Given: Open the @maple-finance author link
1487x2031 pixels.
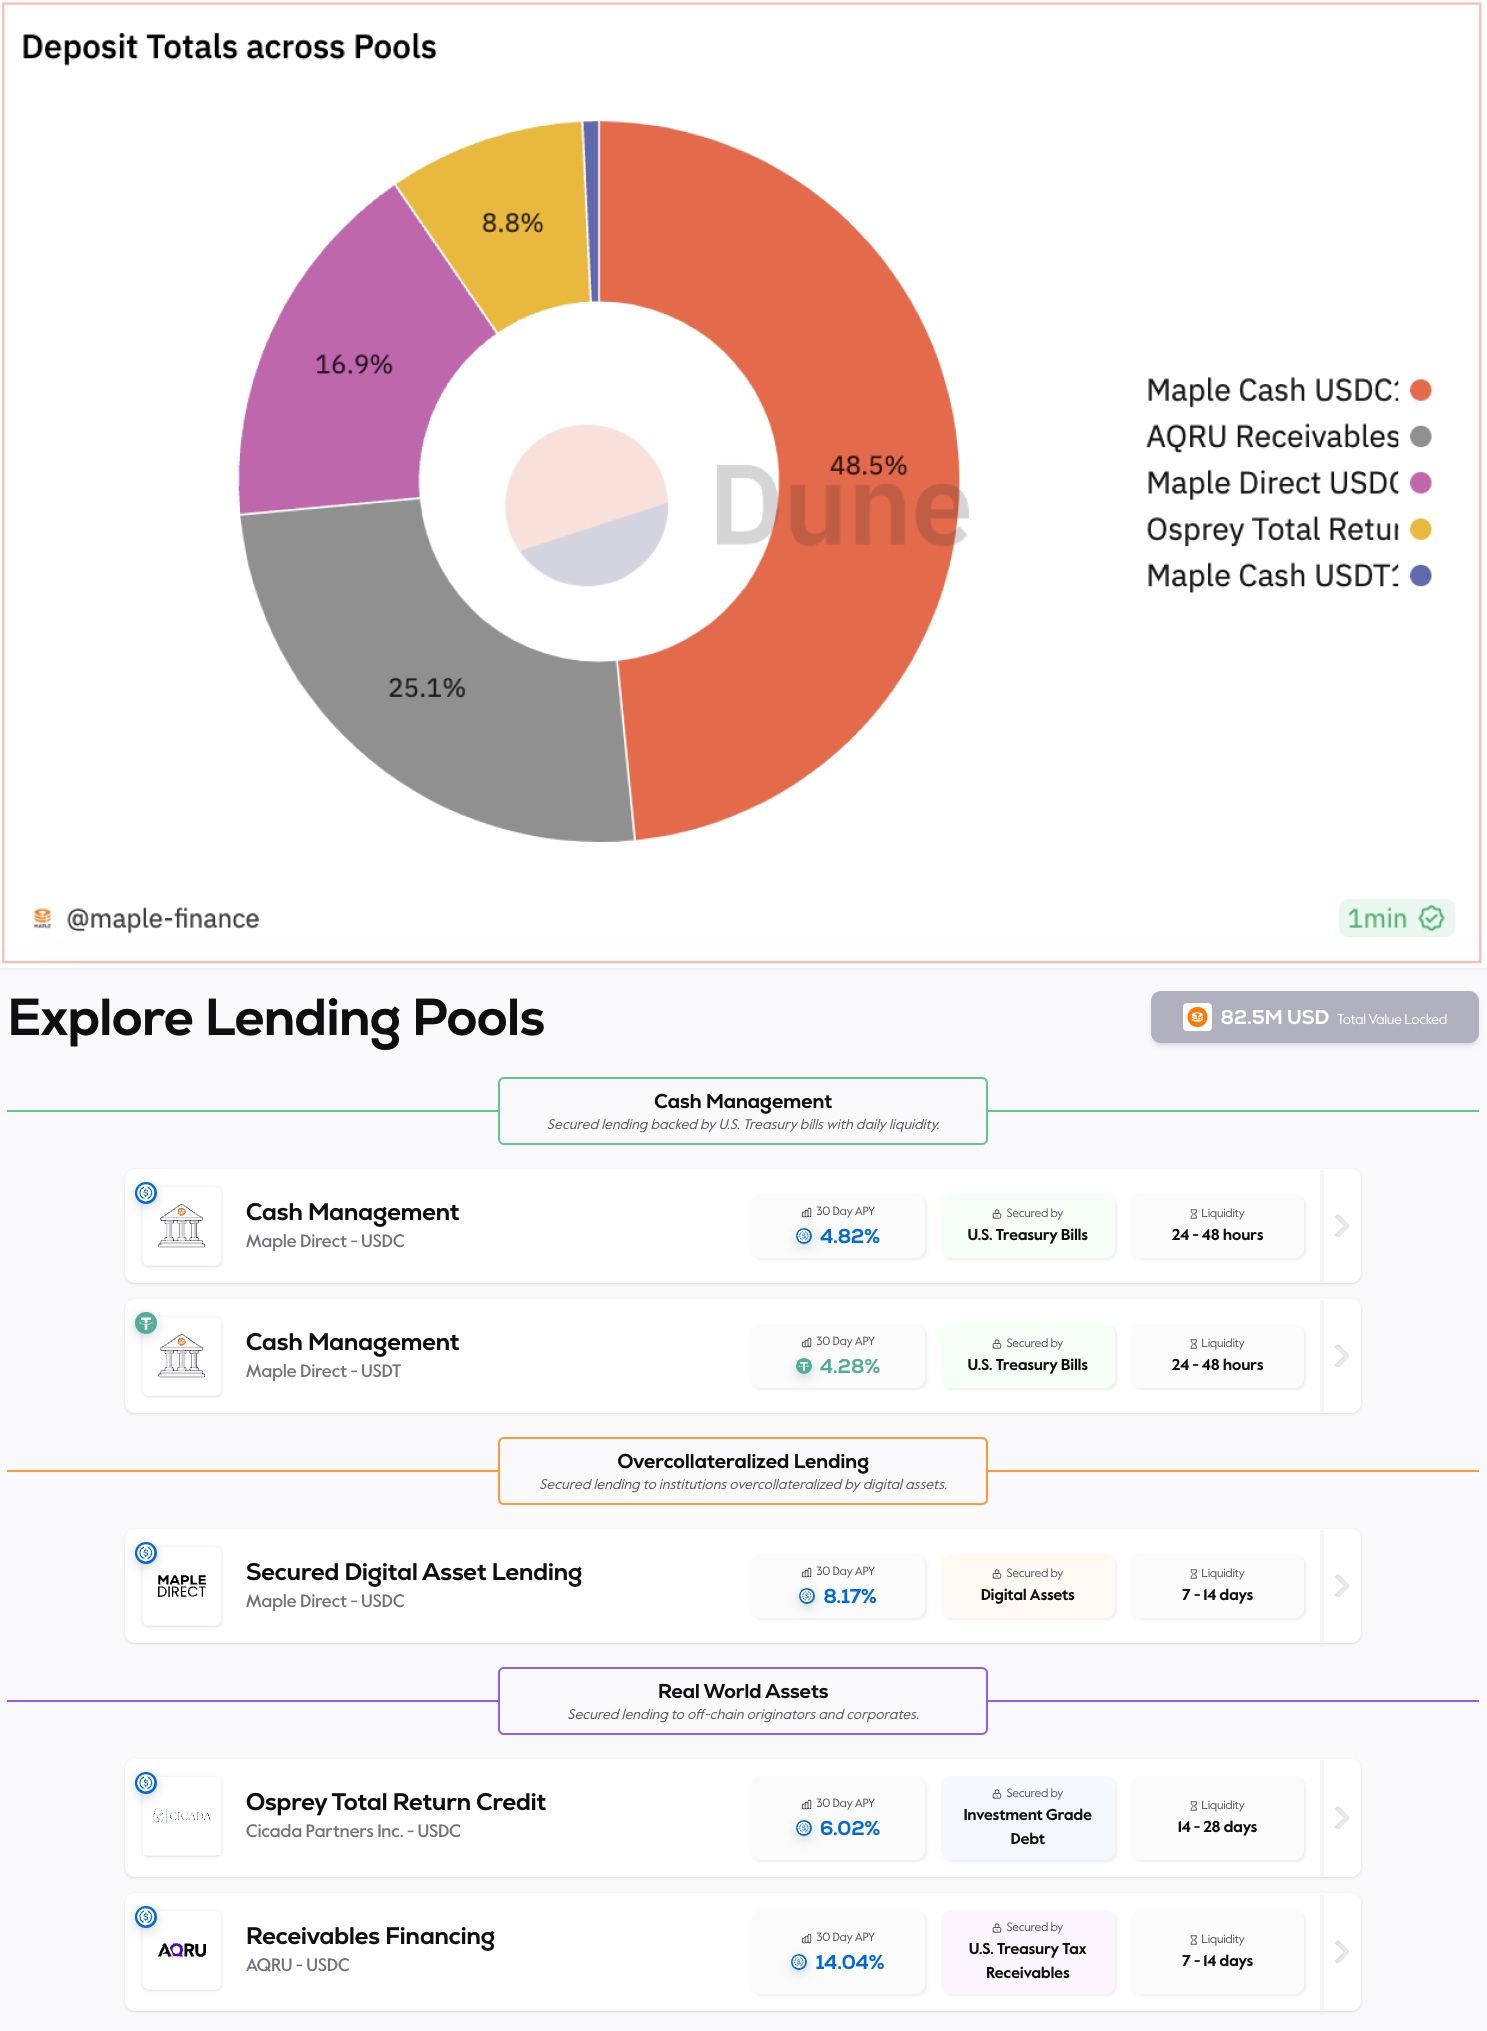Looking at the screenshot, I should click(x=162, y=918).
